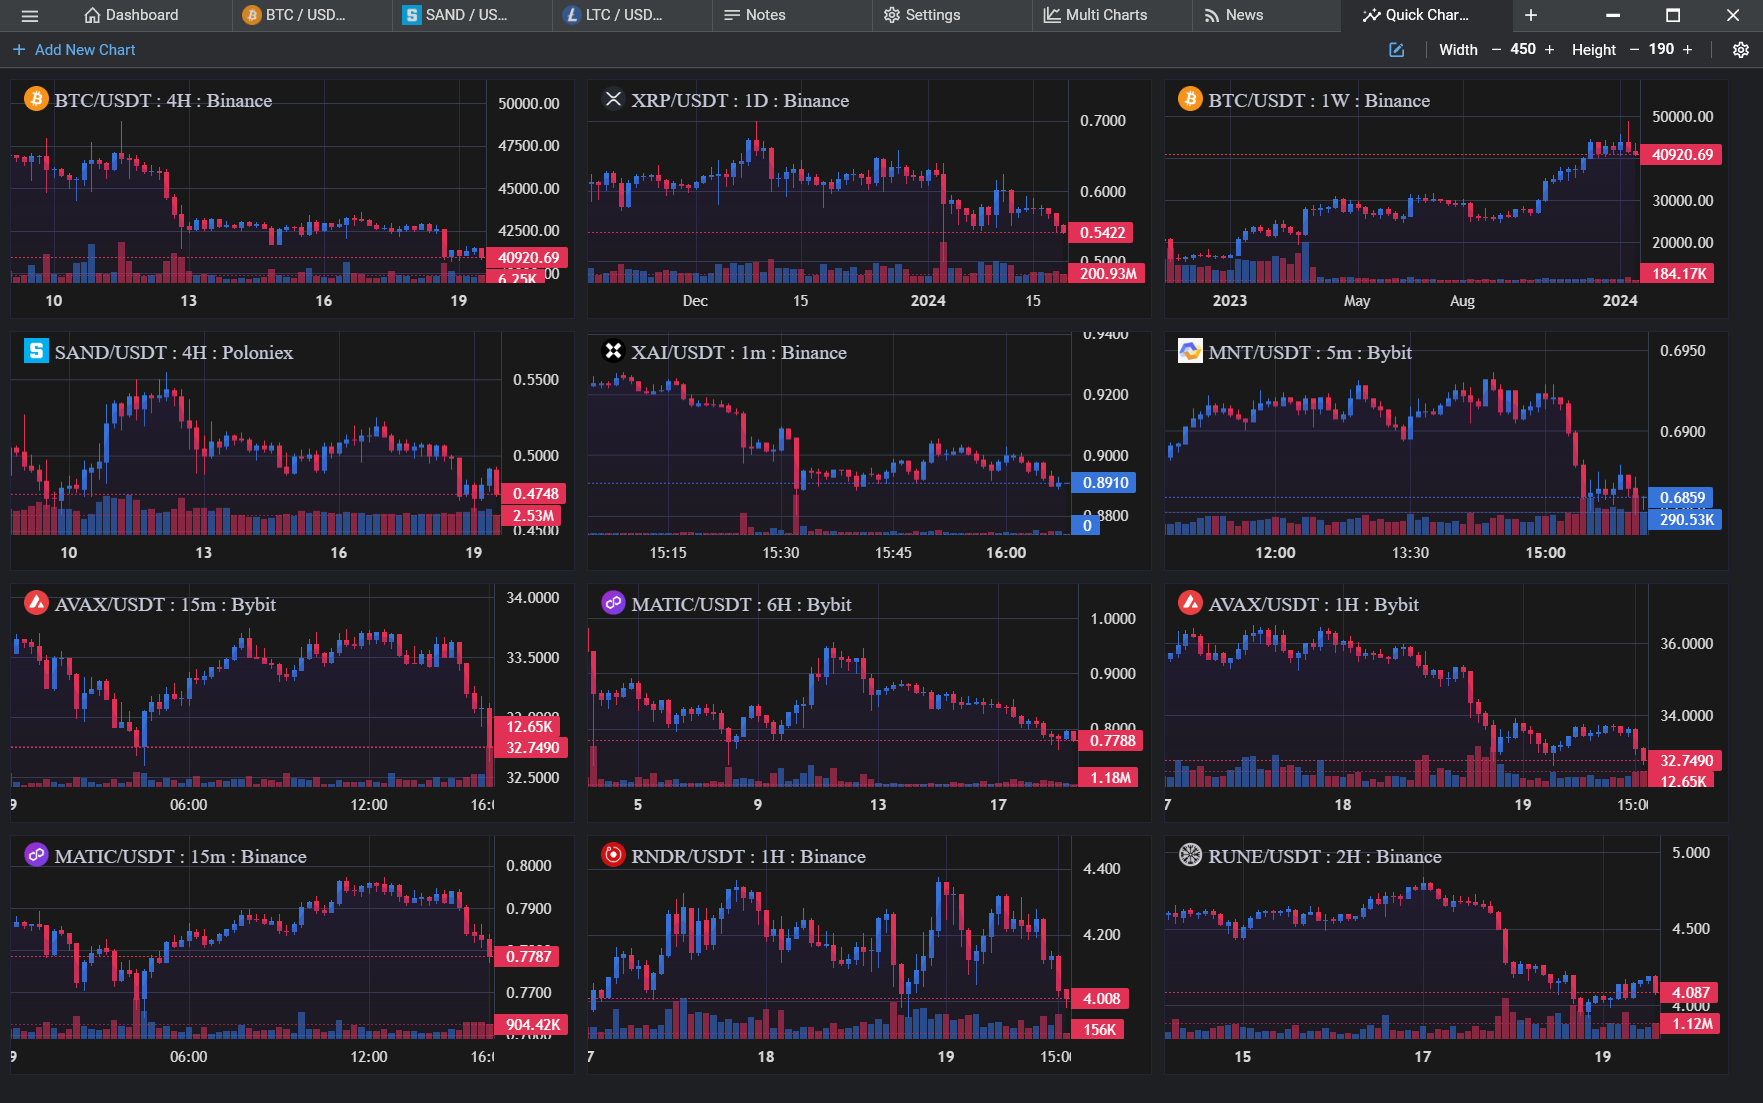Open a new tab with the plus button

(1530, 15)
